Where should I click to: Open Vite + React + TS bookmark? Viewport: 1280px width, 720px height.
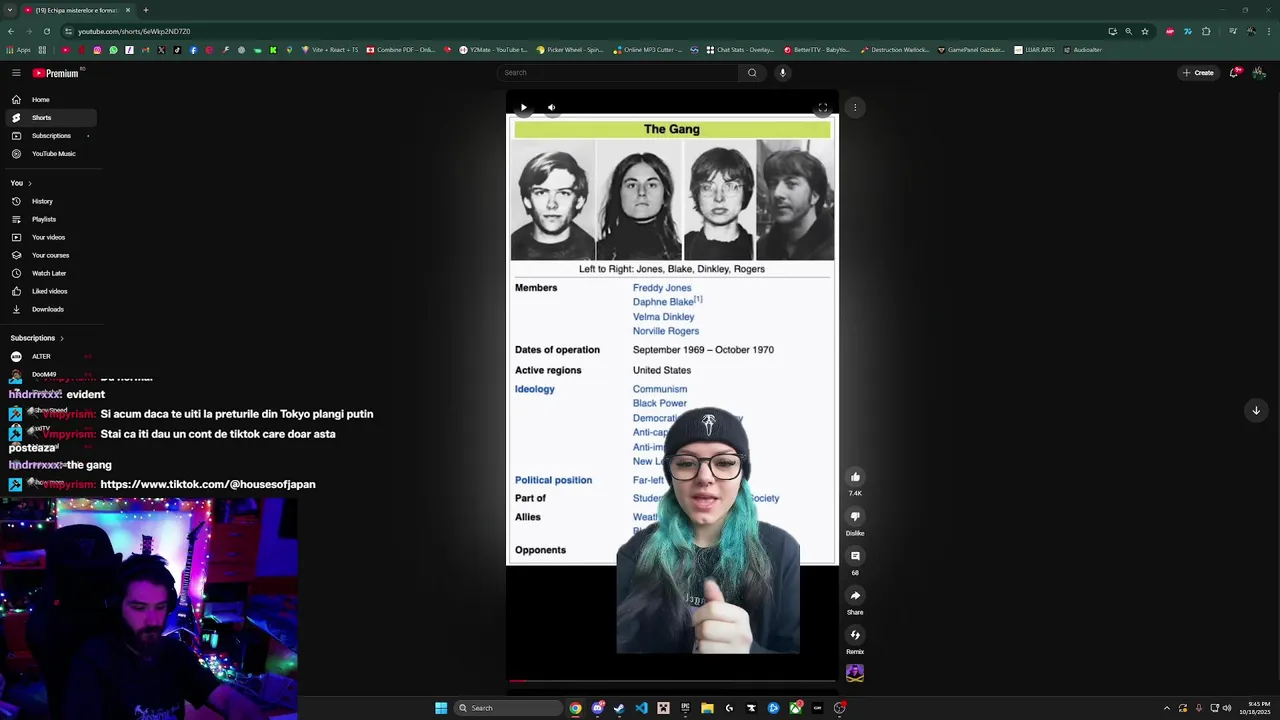[x=330, y=50]
